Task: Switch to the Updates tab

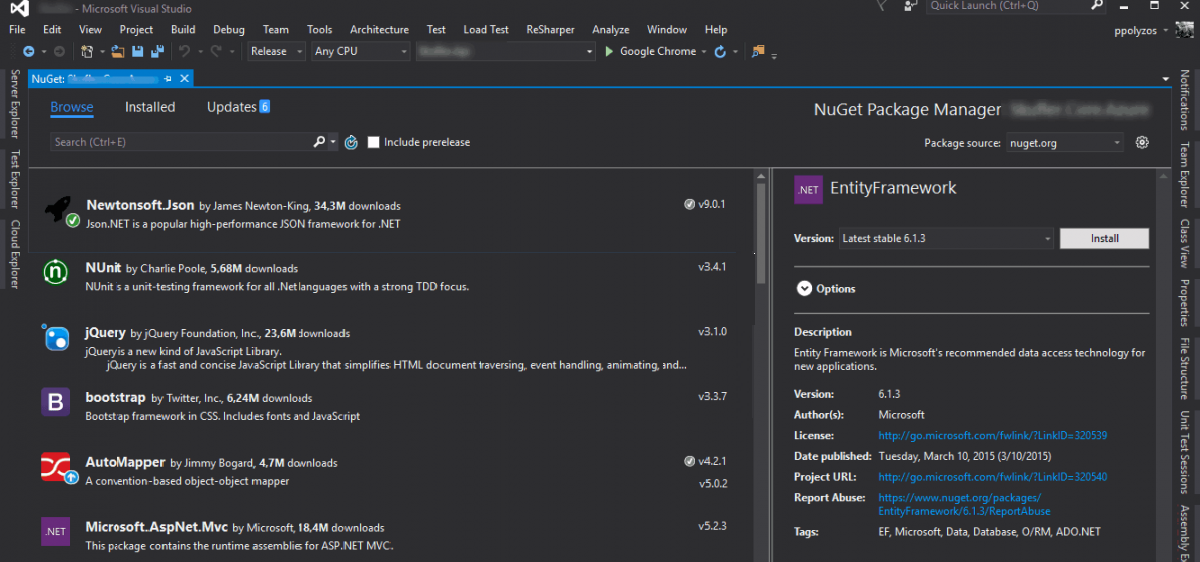Action: click(x=238, y=107)
